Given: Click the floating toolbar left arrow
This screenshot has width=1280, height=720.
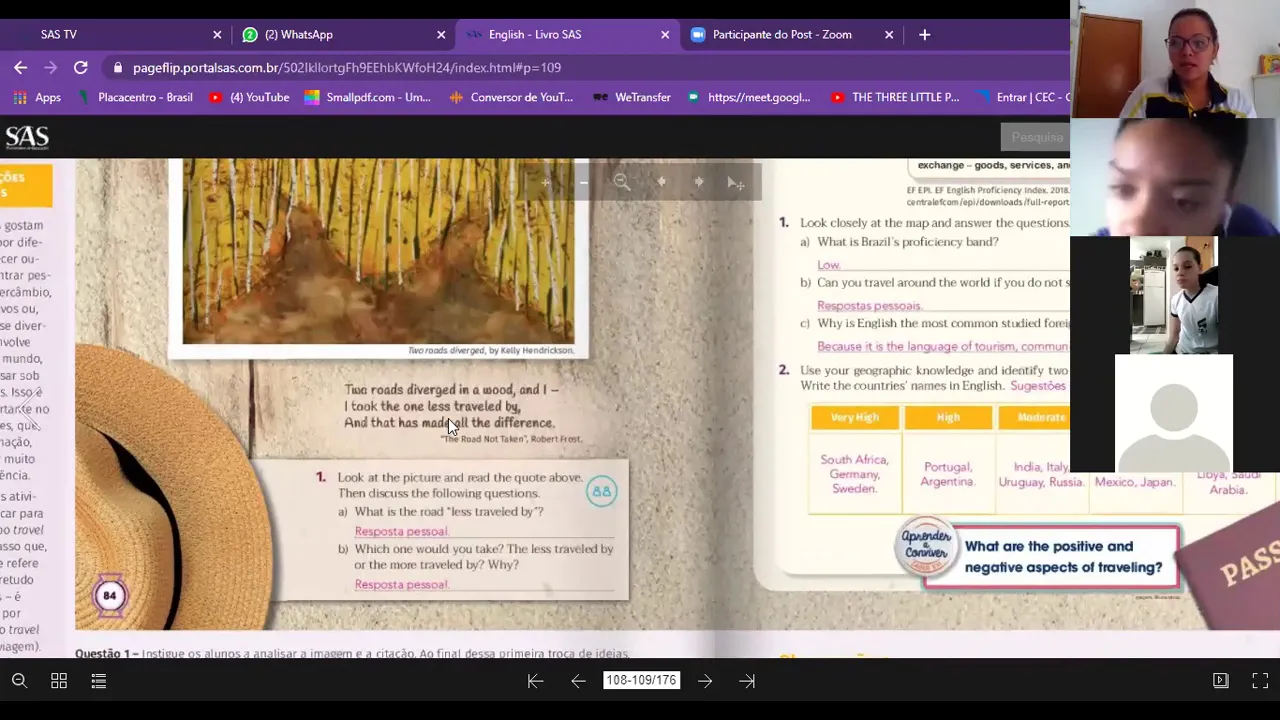Looking at the screenshot, I should 661,182.
